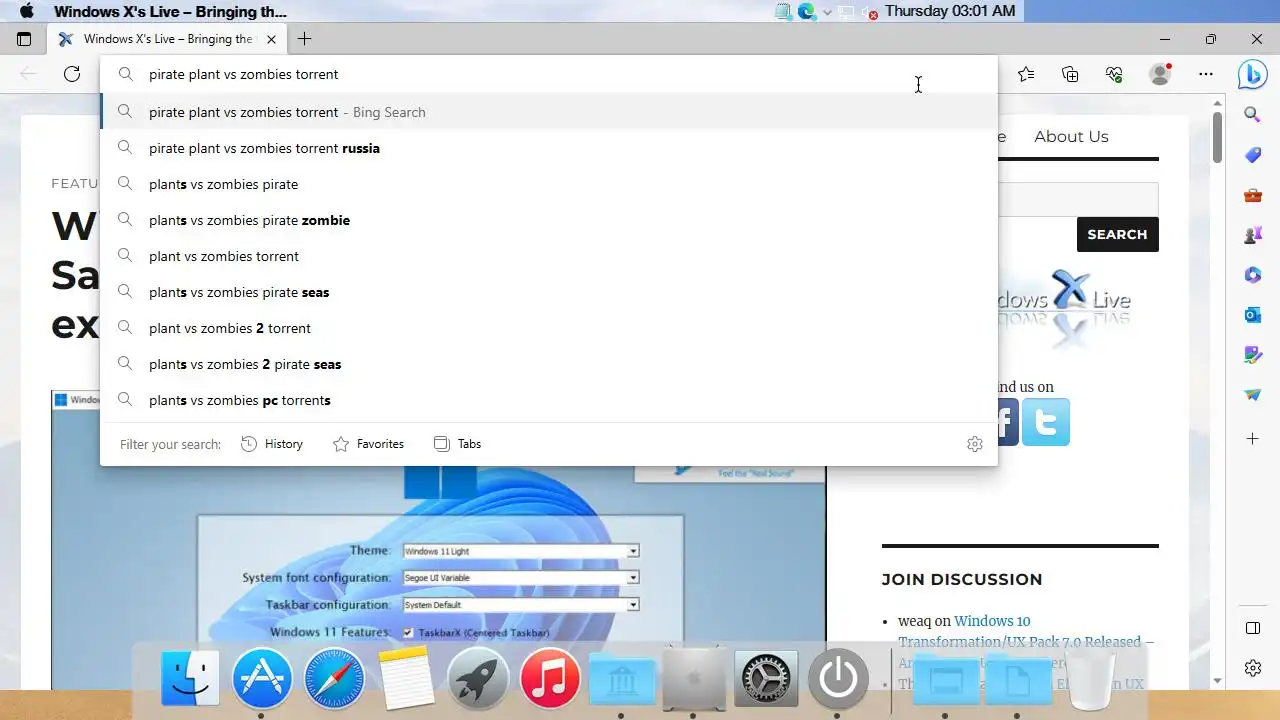Image resolution: width=1280 pixels, height=720 pixels.
Task: Filter search by Tabs
Action: tap(457, 444)
